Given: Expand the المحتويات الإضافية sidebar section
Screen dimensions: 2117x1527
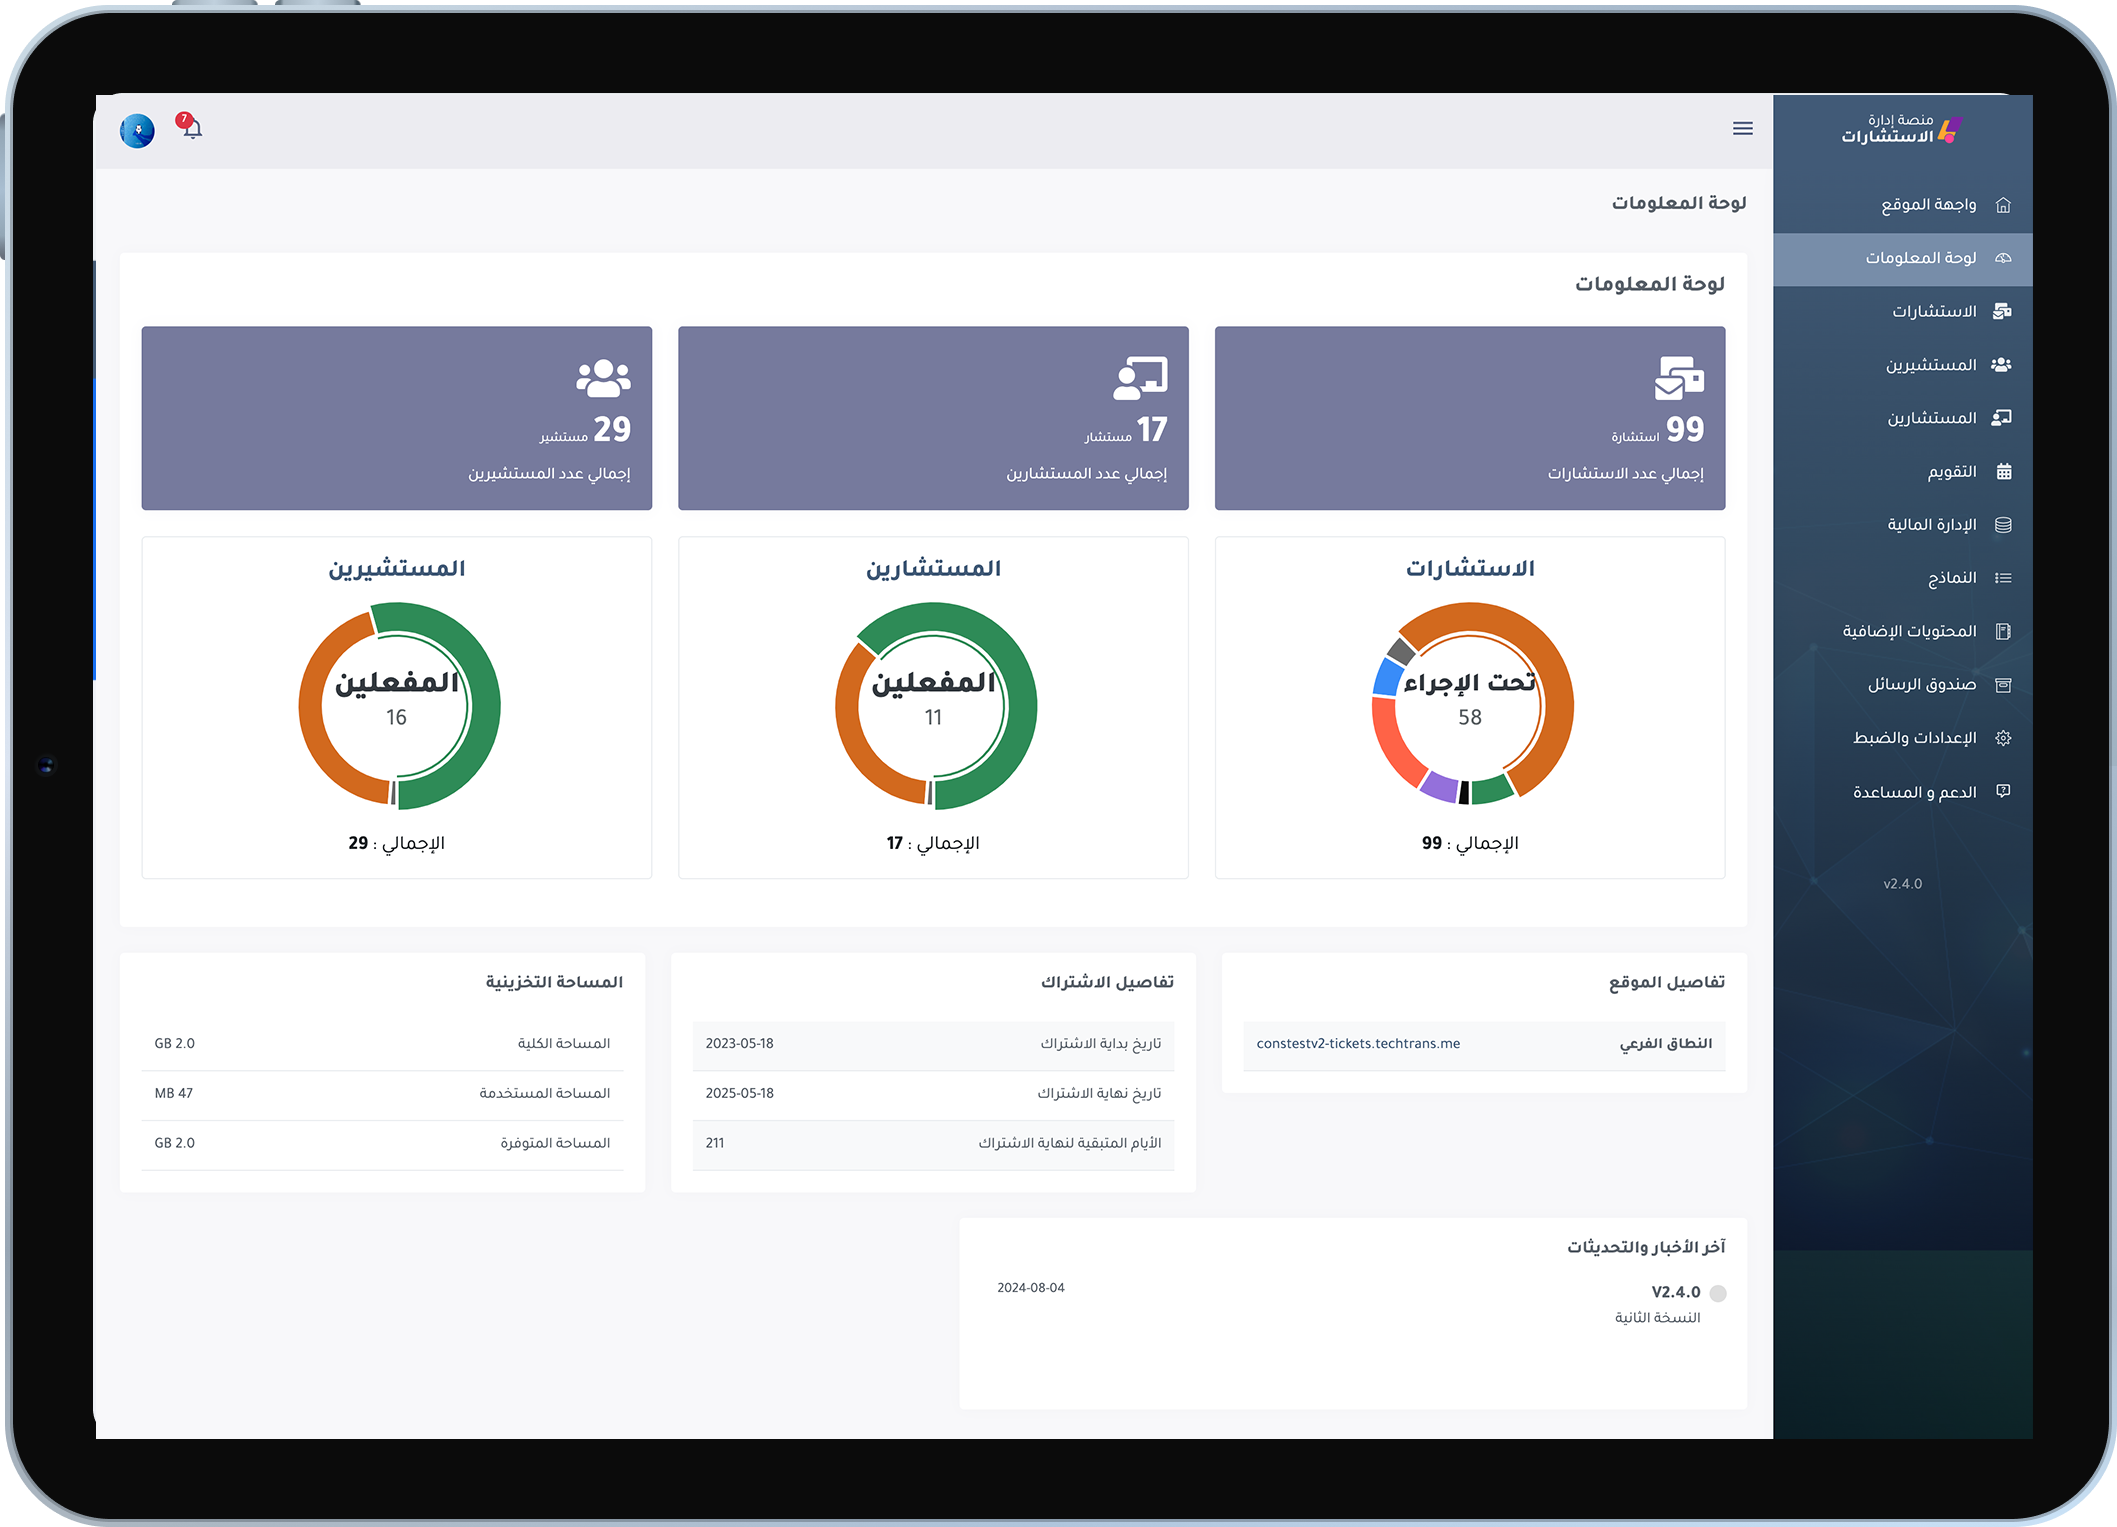Looking at the screenshot, I should point(1903,631).
